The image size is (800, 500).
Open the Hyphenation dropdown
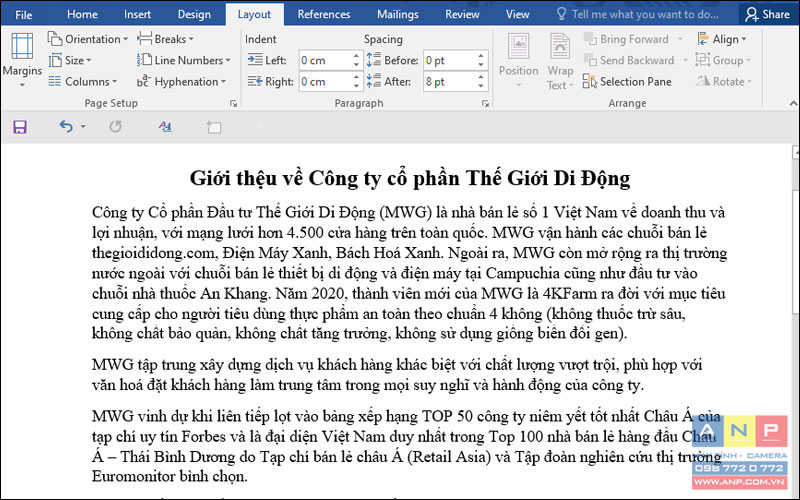(181, 82)
